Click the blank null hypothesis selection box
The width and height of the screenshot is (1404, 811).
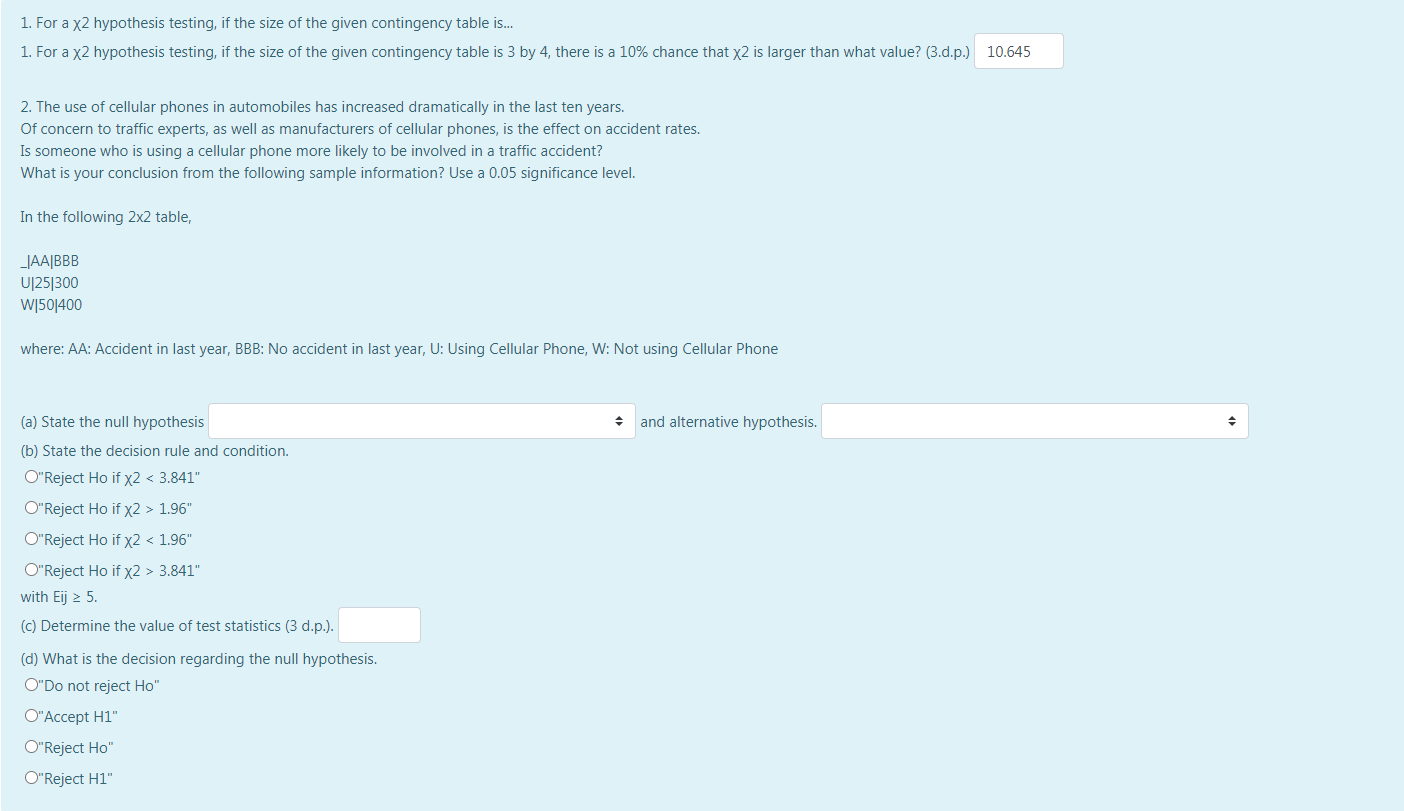pos(420,420)
